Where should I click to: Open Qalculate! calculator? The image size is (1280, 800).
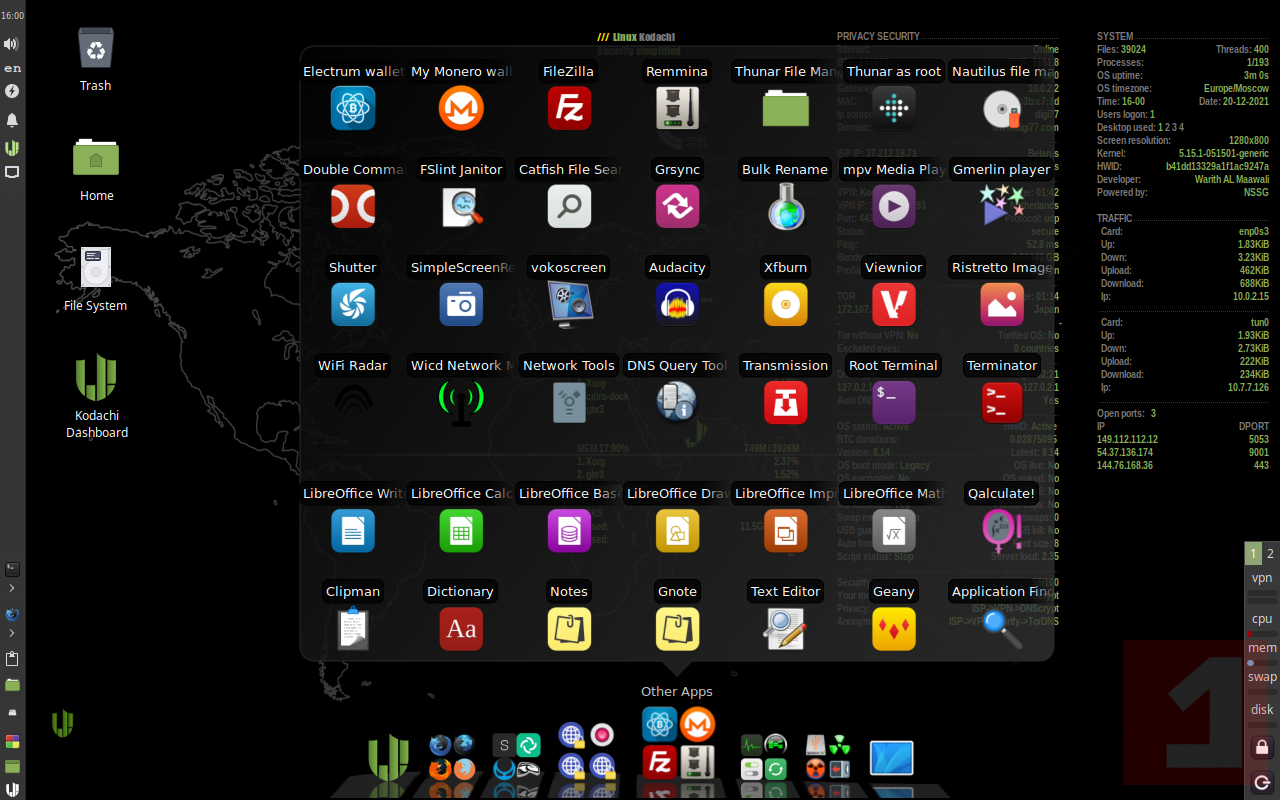(1002, 530)
